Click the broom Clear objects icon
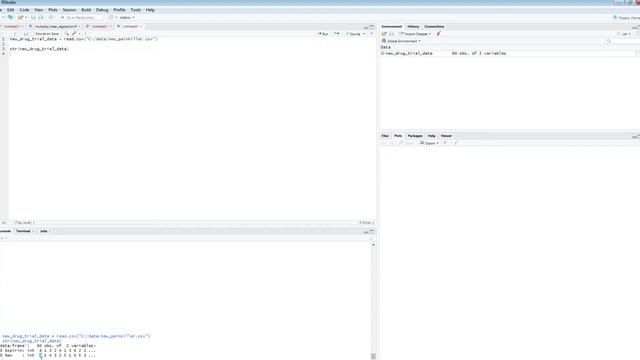The width and height of the screenshot is (640, 360). pyautogui.click(x=439, y=34)
